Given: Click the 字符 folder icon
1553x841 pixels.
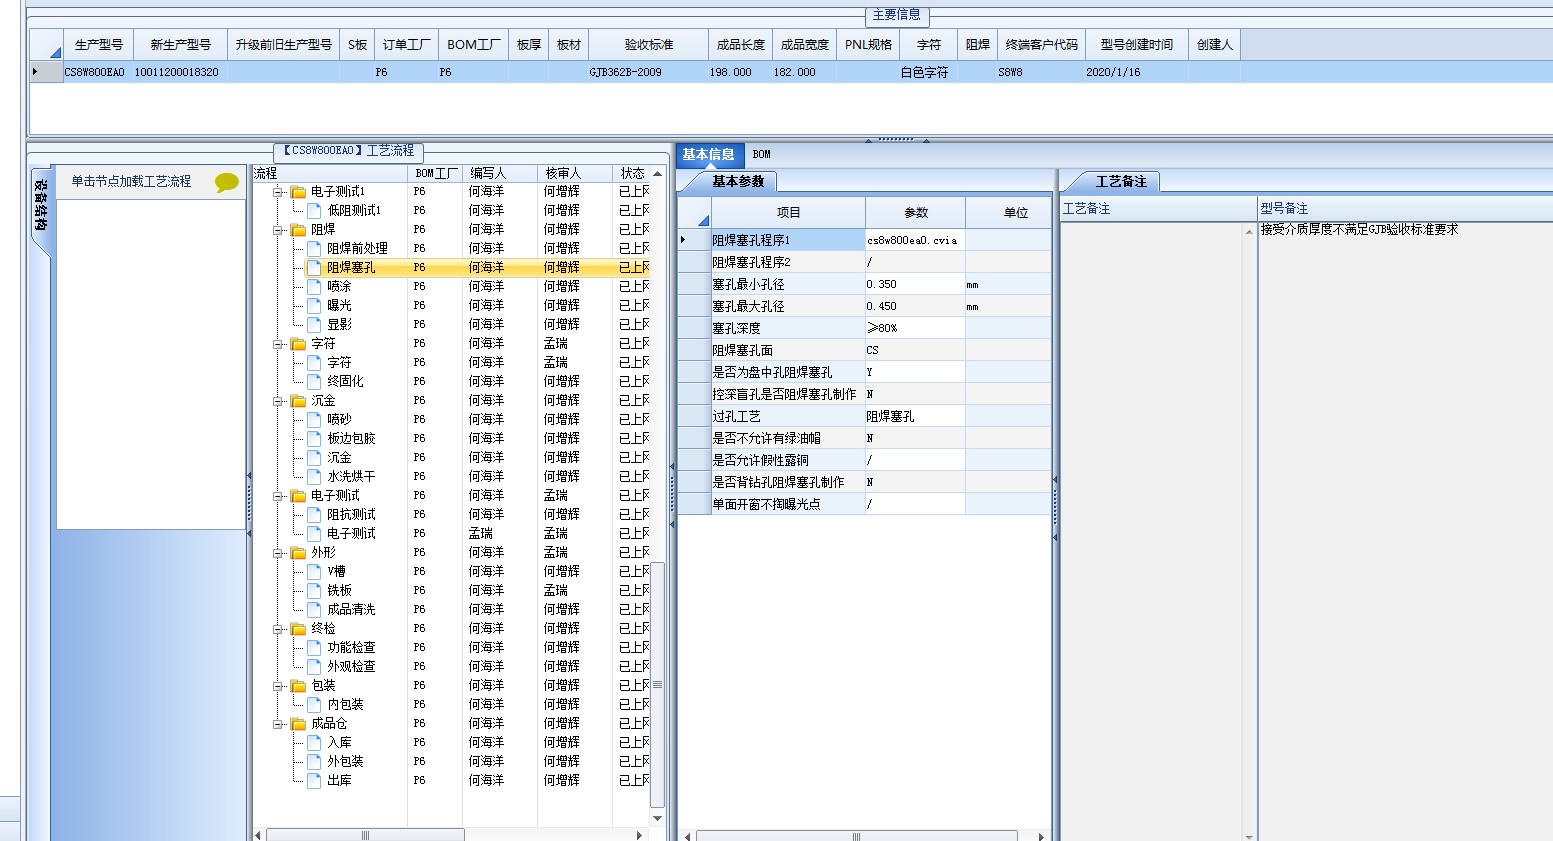Looking at the screenshot, I should [298, 344].
